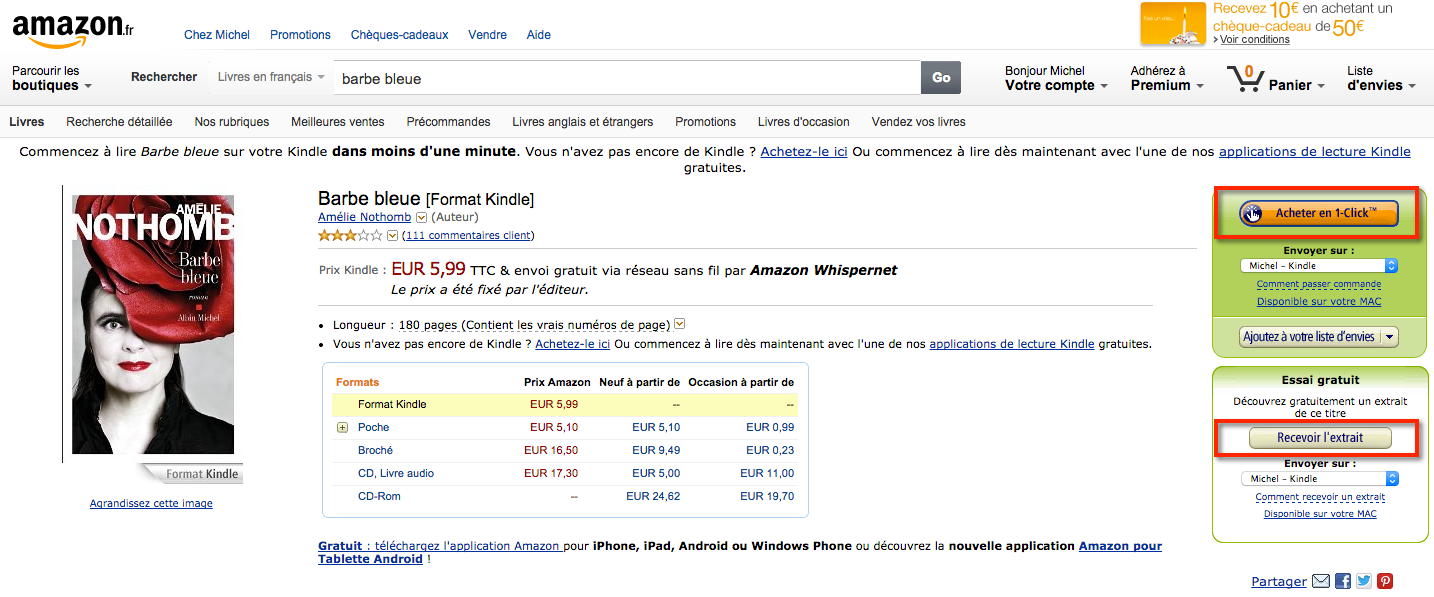Screen dimensions: 1434x597
Task: Buy with Acheter en 1-Click button
Action: point(1319,213)
